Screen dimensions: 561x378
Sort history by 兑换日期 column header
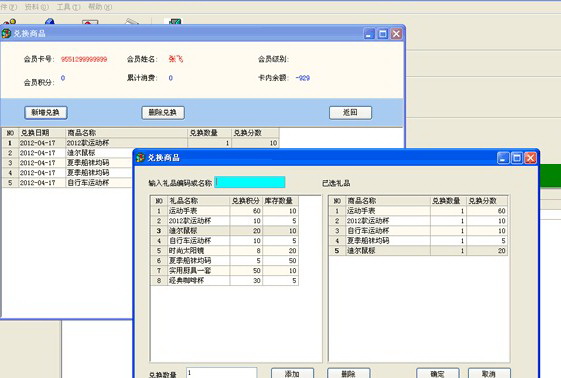pos(42,133)
